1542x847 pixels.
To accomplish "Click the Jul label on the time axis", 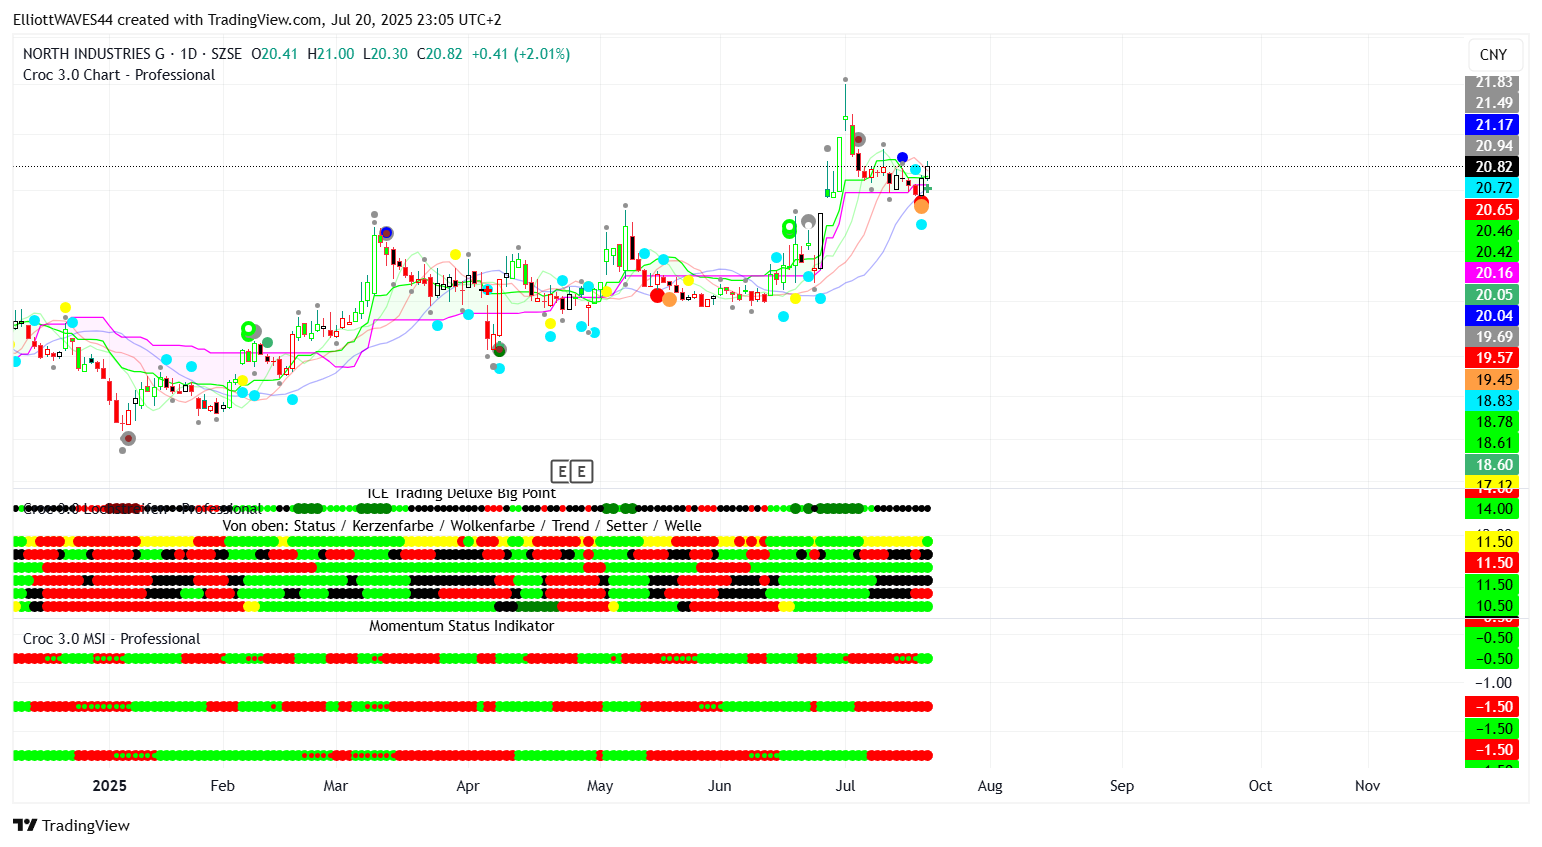I will 845,786.
